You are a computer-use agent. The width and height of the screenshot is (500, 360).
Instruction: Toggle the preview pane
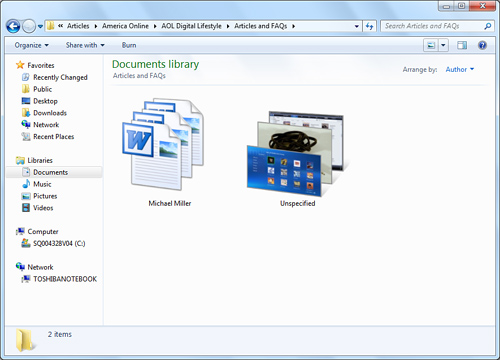[462, 45]
